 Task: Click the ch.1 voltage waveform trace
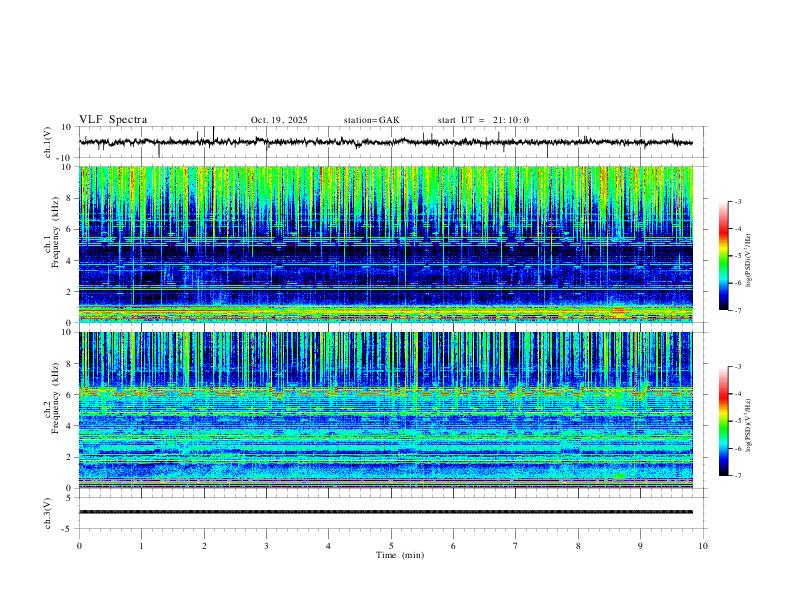pos(386,142)
